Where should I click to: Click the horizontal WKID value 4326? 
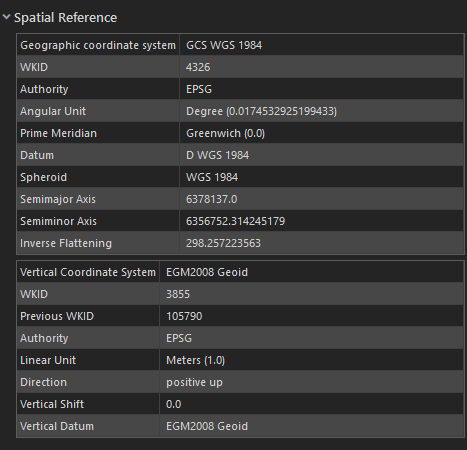click(198, 67)
